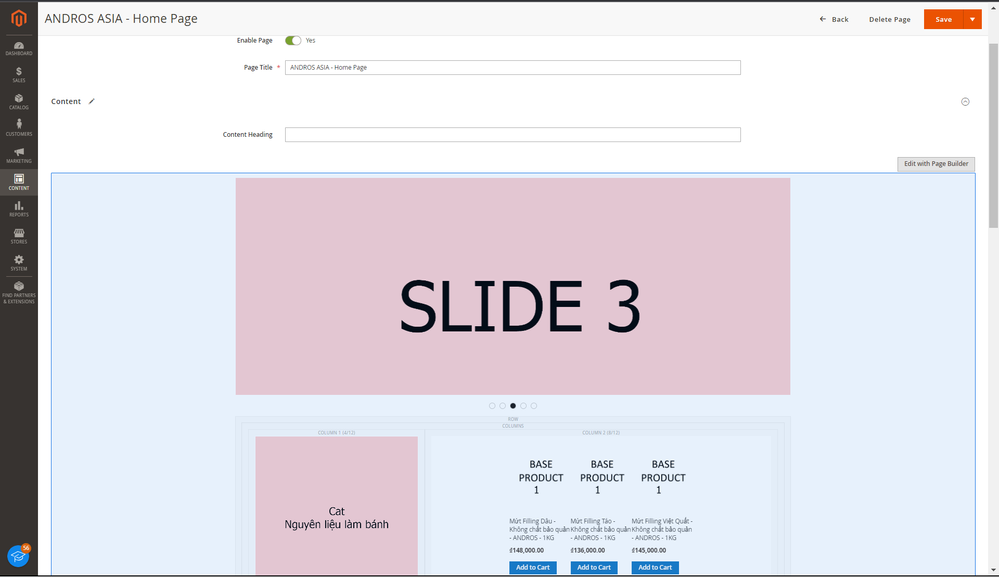Select the fifth slide dot indicator
Image resolution: width=999 pixels, height=578 pixels.
pos(534,406)
